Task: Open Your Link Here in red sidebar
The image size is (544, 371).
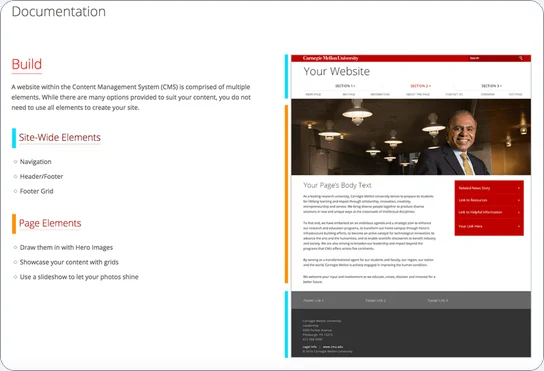Action: tap(470, 226)
